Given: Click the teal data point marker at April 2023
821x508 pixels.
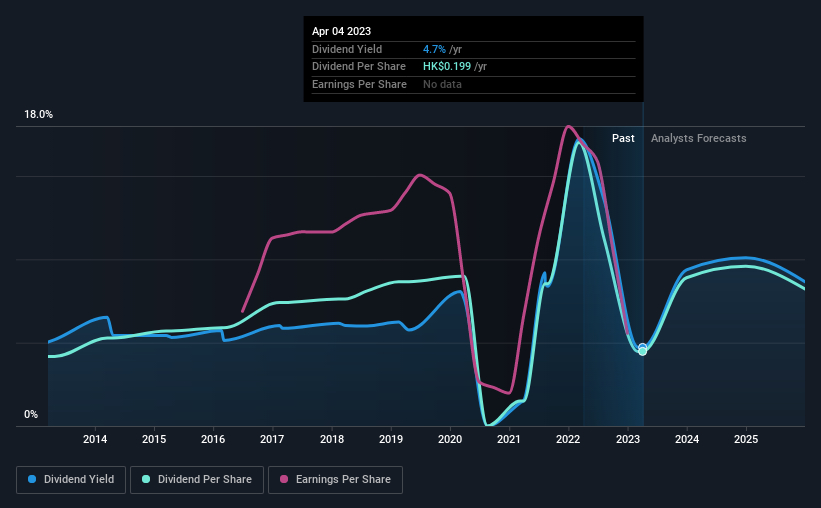Looking at the screenshot, I should (x=642, y=351).
